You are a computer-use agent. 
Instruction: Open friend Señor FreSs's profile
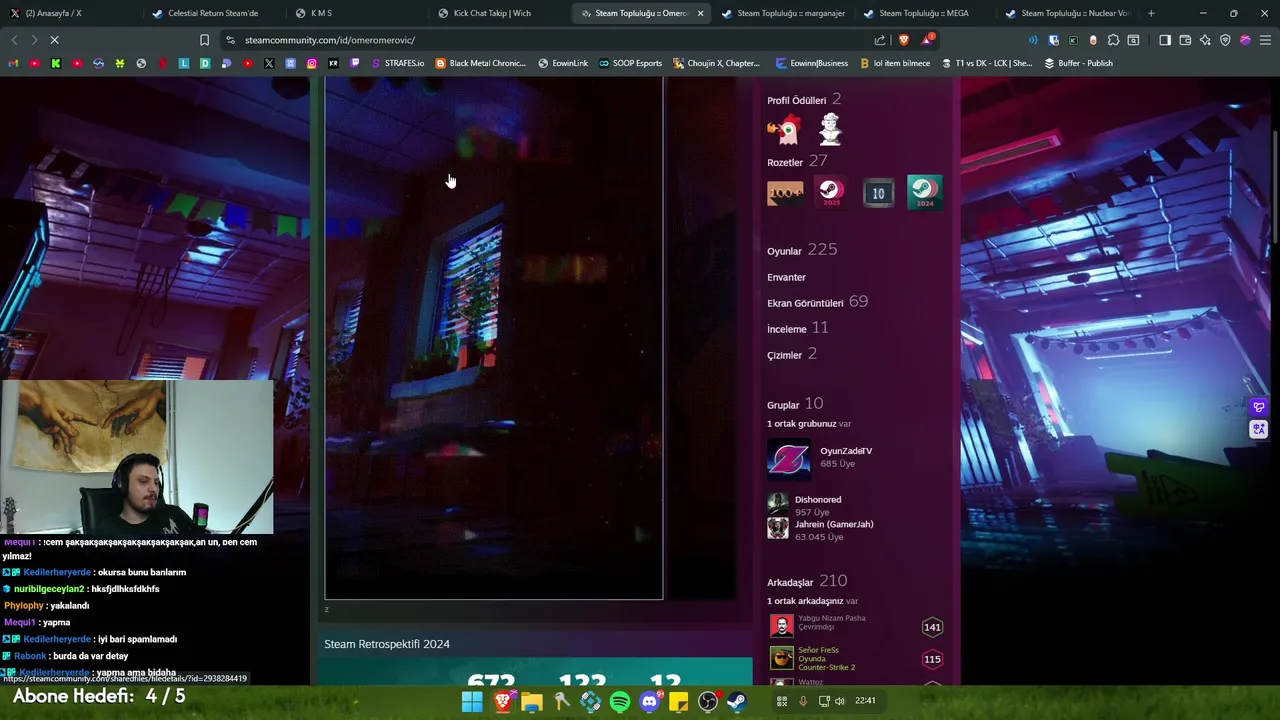818,650
